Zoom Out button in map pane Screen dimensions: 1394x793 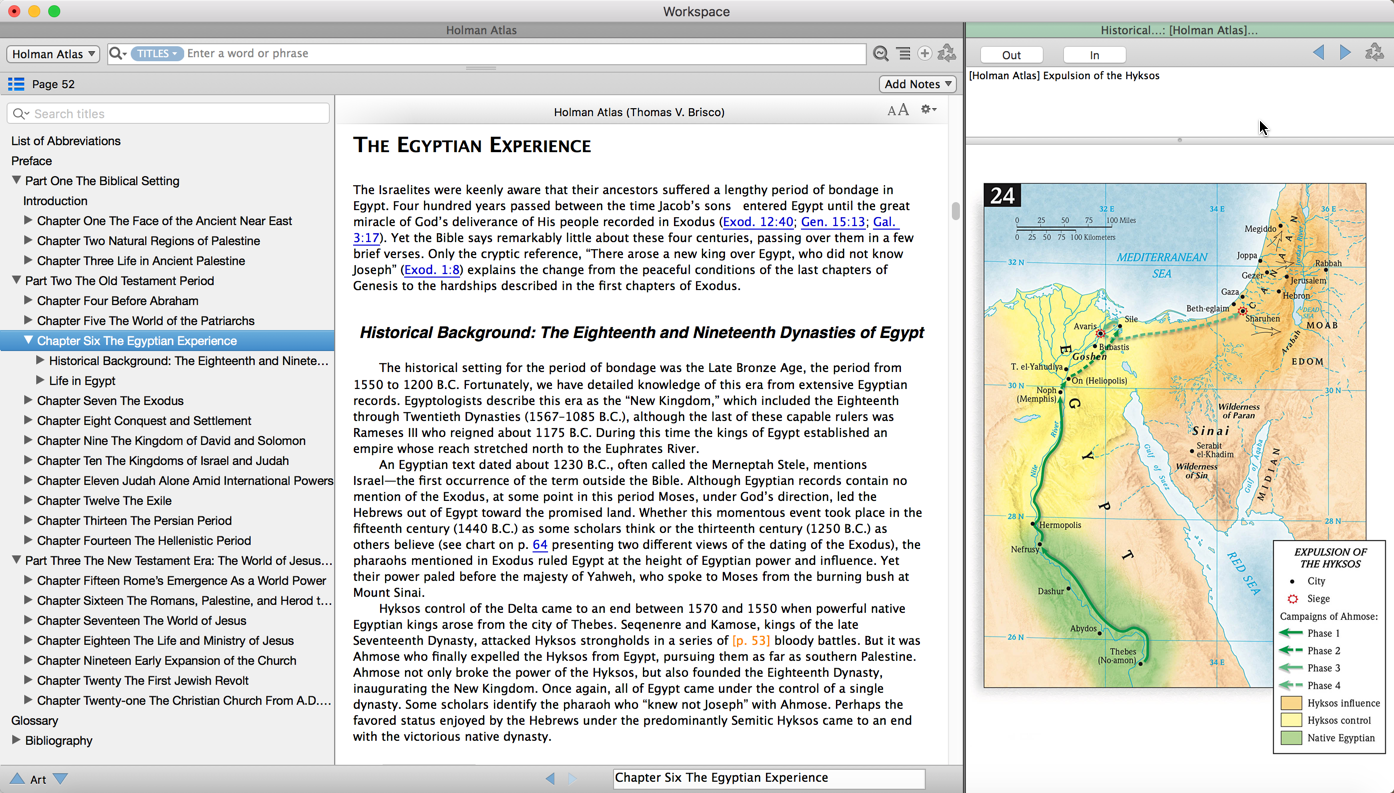(x=1012, y=55)
